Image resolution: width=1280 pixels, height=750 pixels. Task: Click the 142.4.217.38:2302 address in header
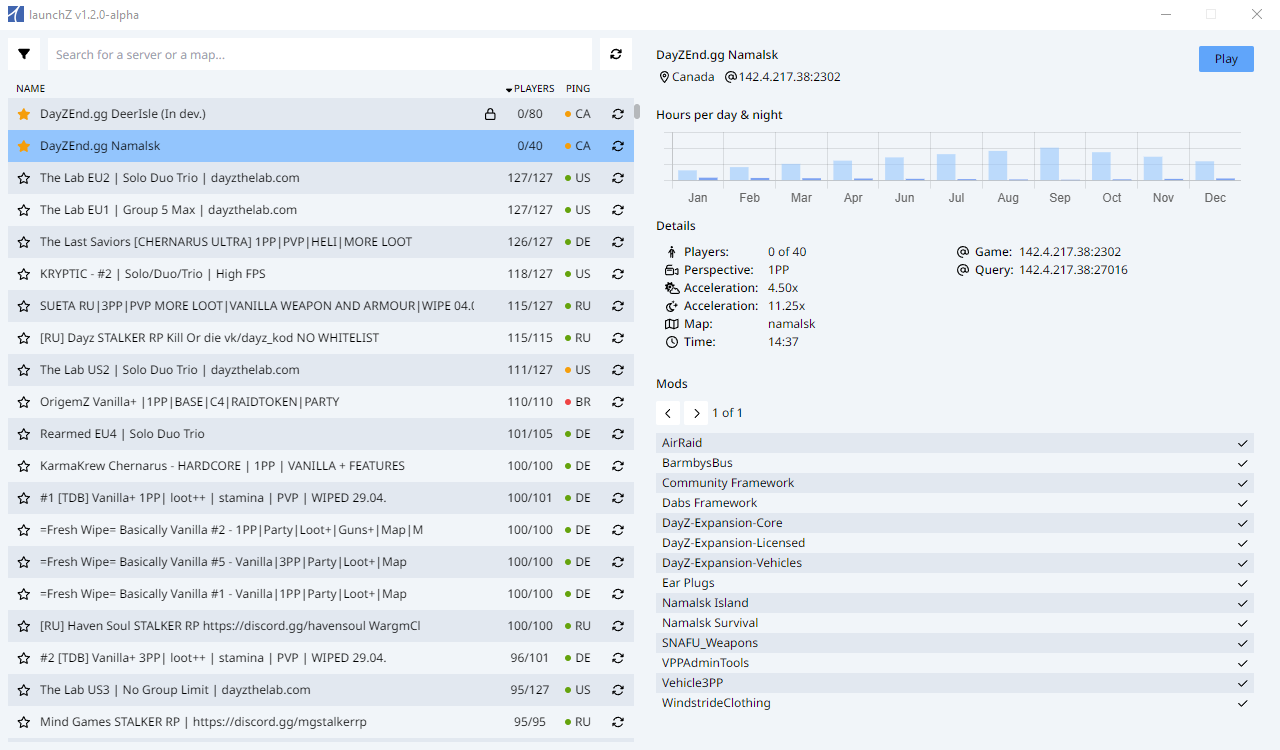pos(789,77)
